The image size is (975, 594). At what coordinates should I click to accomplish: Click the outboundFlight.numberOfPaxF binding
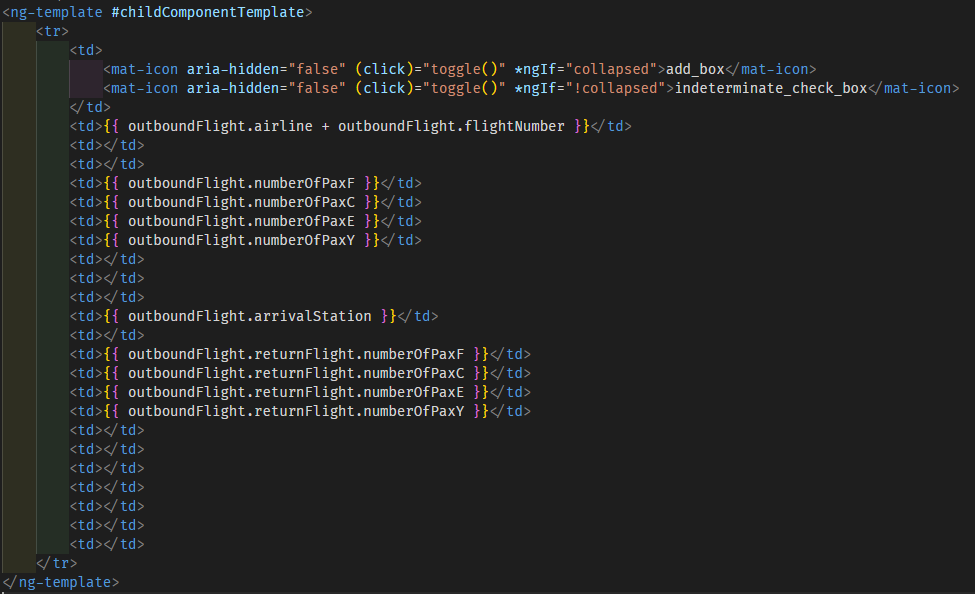pyautogui.click(x=243, y=182)
